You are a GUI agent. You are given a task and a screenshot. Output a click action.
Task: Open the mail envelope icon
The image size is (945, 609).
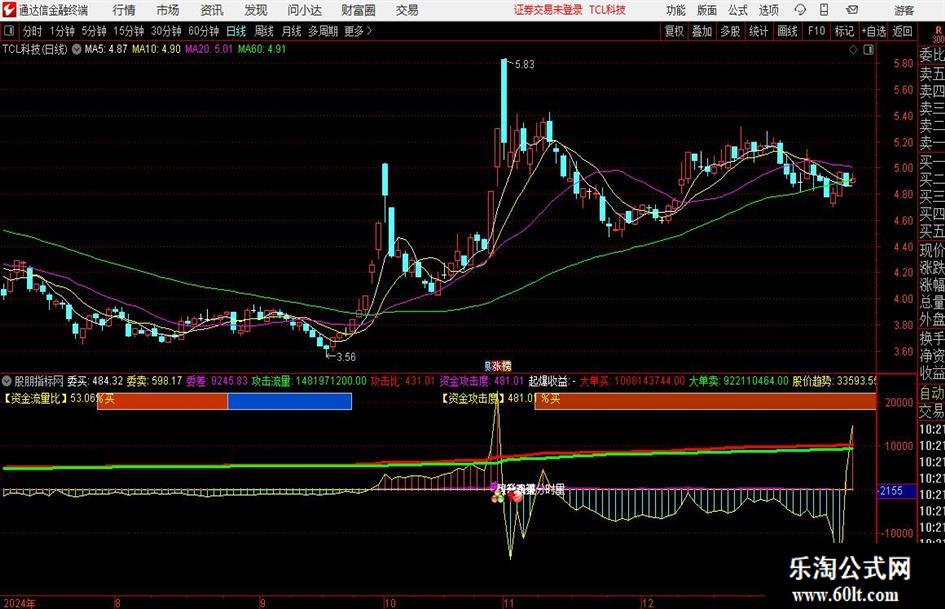tap(852, 10)
